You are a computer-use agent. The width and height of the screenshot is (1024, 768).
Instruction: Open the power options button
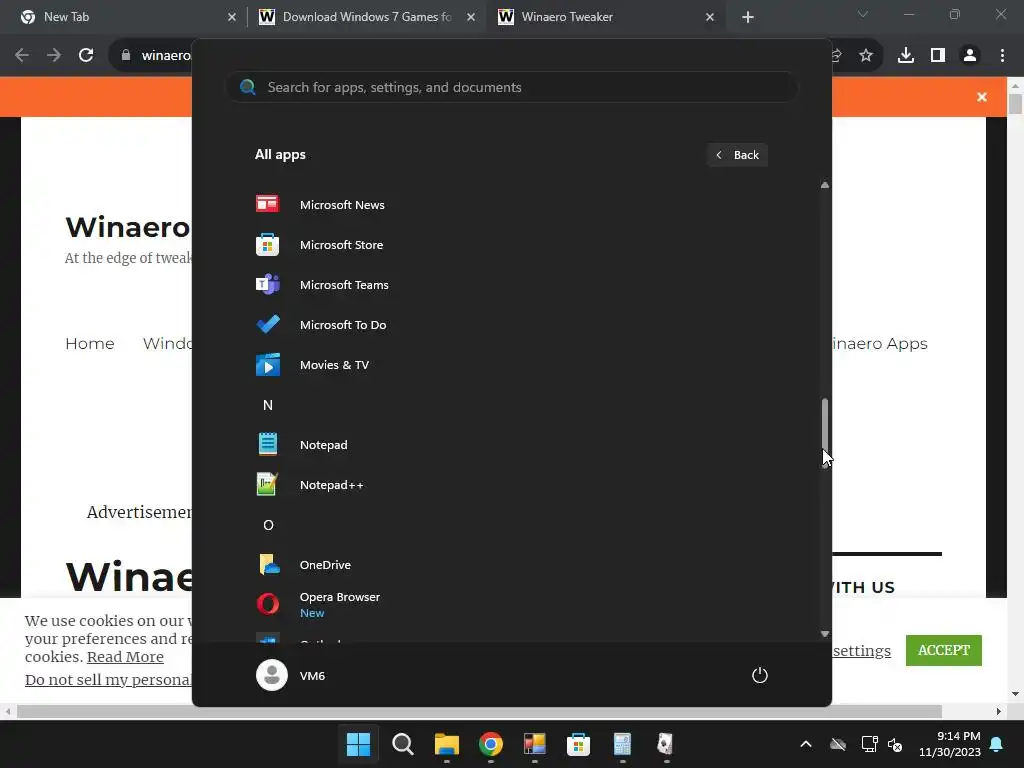click(x=760, y=675)
